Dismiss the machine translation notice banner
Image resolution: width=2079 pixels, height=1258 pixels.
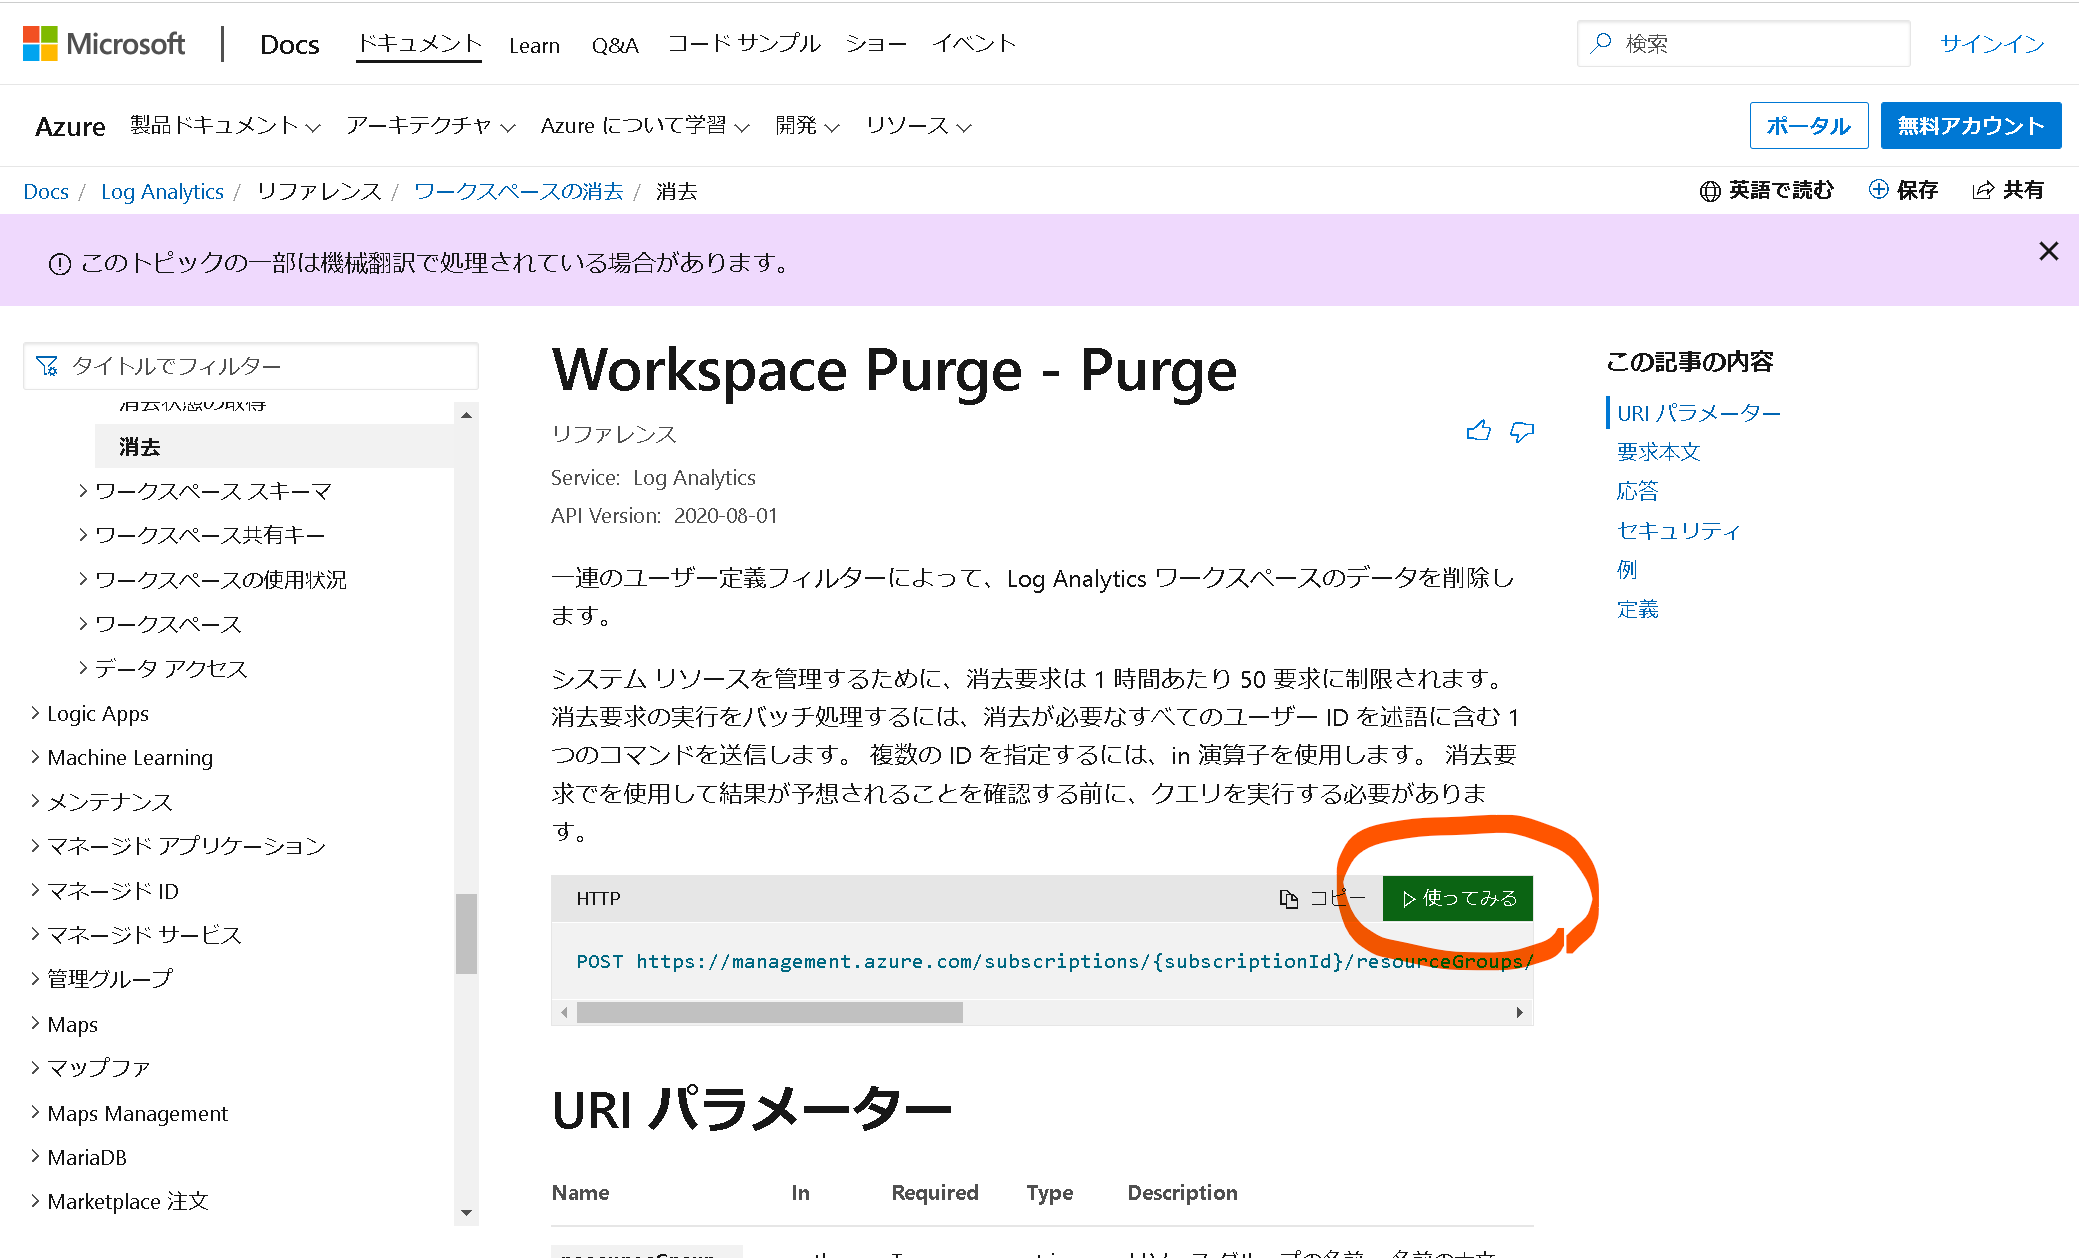pos(2048,251)
